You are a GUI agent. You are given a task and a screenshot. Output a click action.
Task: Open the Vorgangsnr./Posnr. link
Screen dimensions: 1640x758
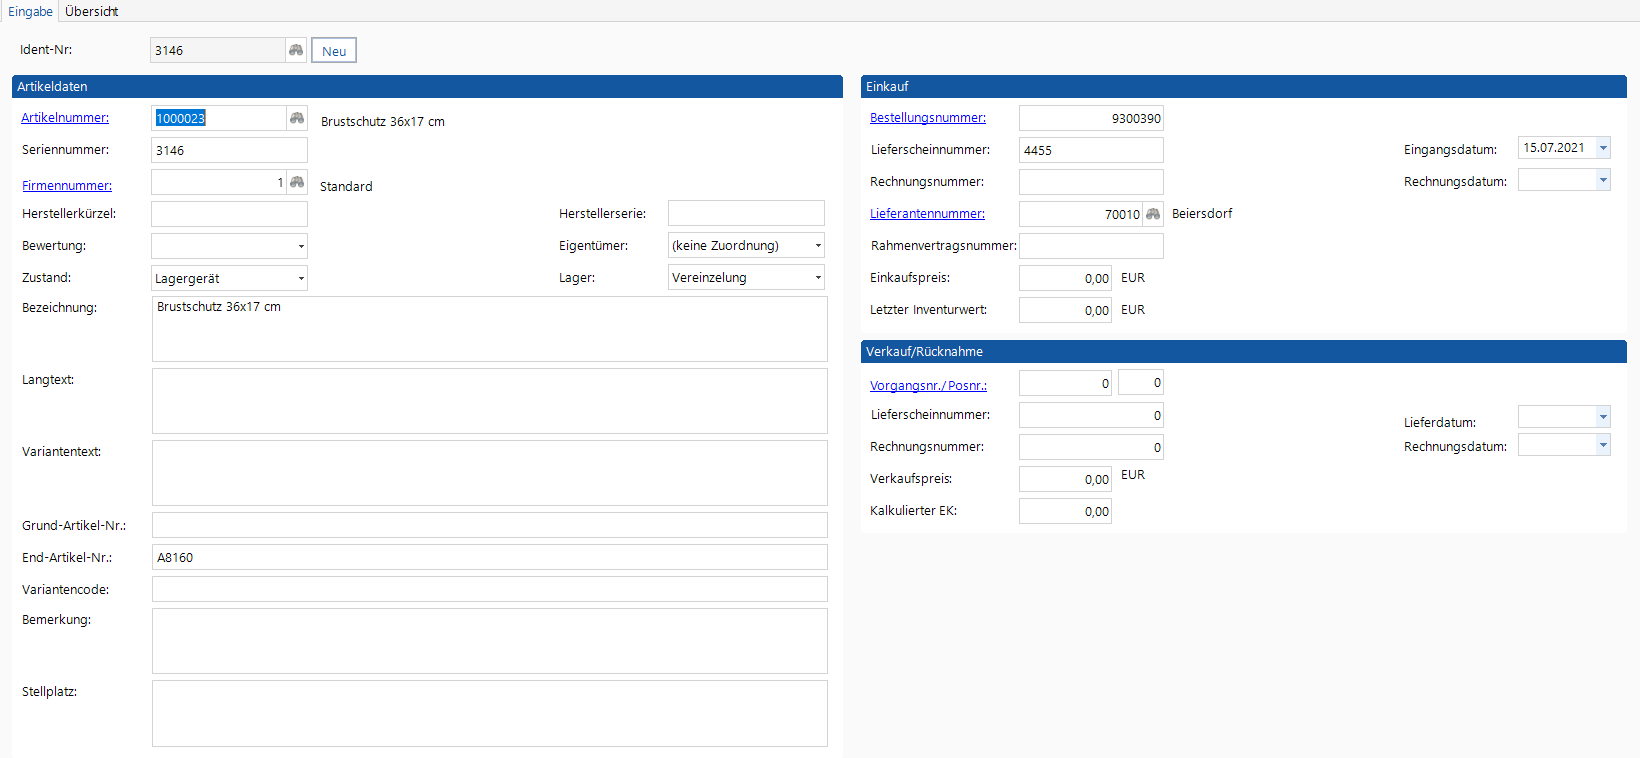[x=928, y=386]
